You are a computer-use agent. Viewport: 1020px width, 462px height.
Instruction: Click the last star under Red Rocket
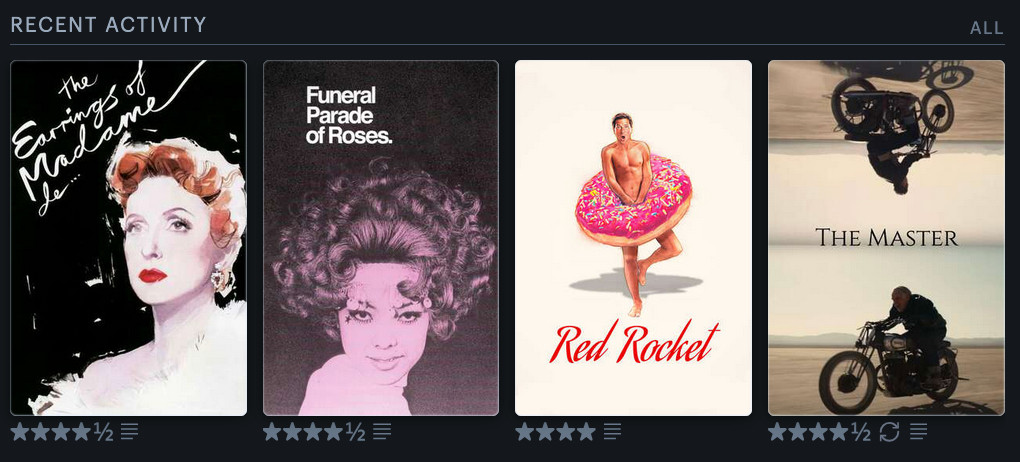(586, 431)
